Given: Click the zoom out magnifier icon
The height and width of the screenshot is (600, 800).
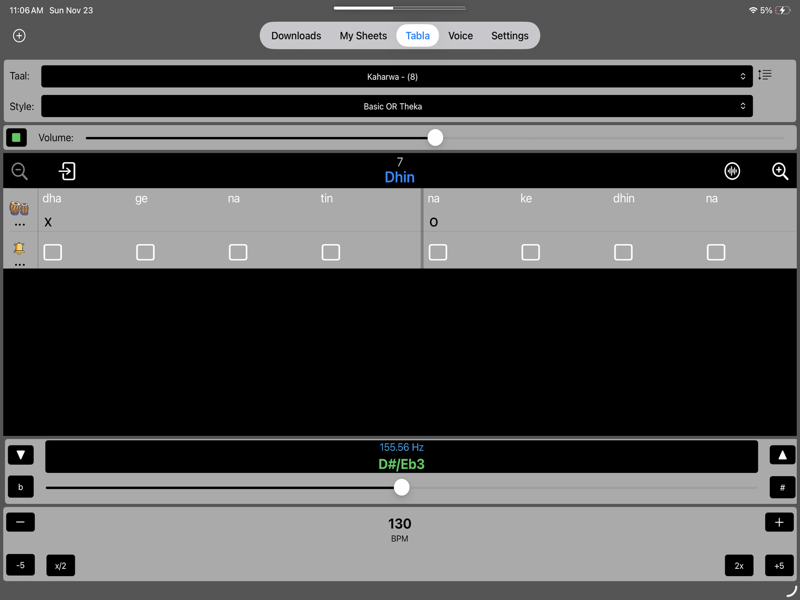Looking at the screenshot, I should click(19, 171).
